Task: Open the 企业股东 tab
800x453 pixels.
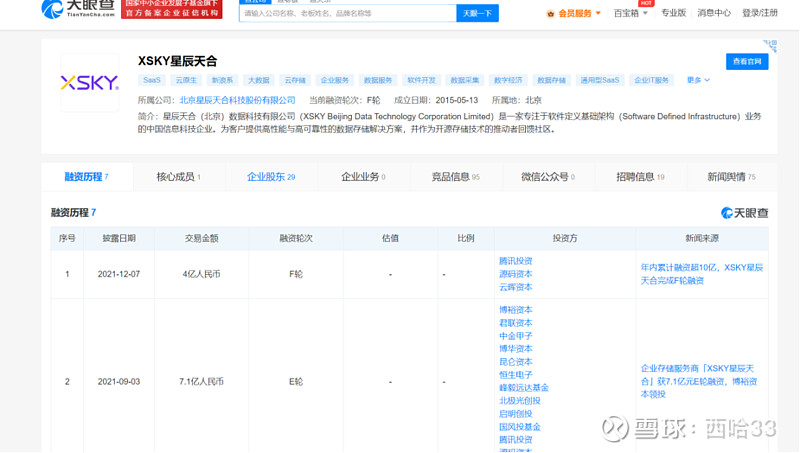Action: click(271, 177)
